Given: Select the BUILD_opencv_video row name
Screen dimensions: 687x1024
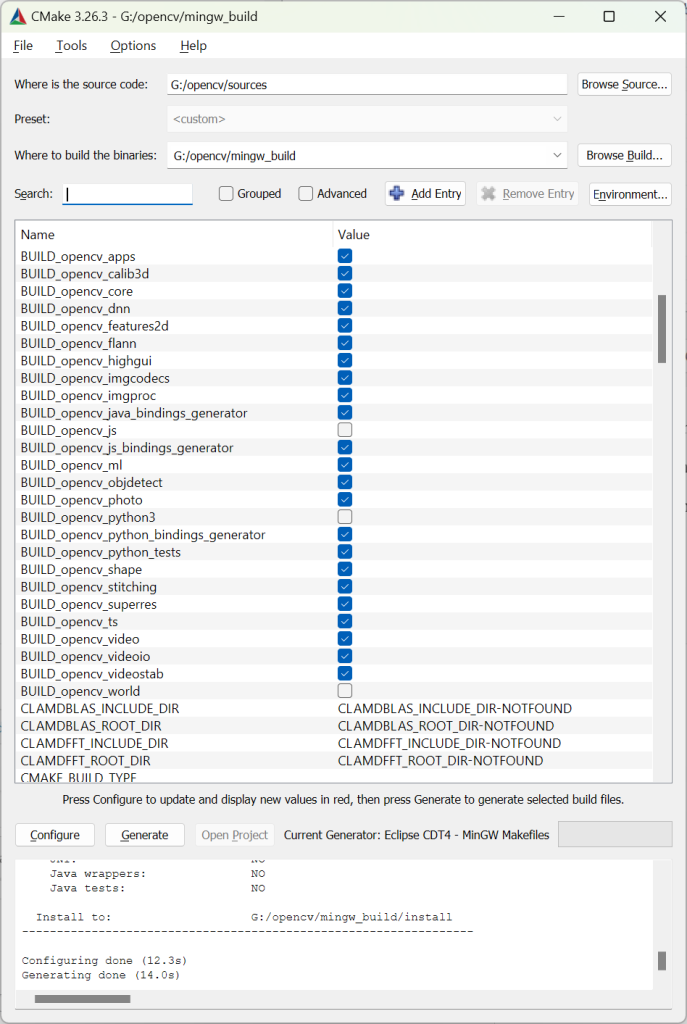Looking at the screenshot, I should tap(80, 639).
